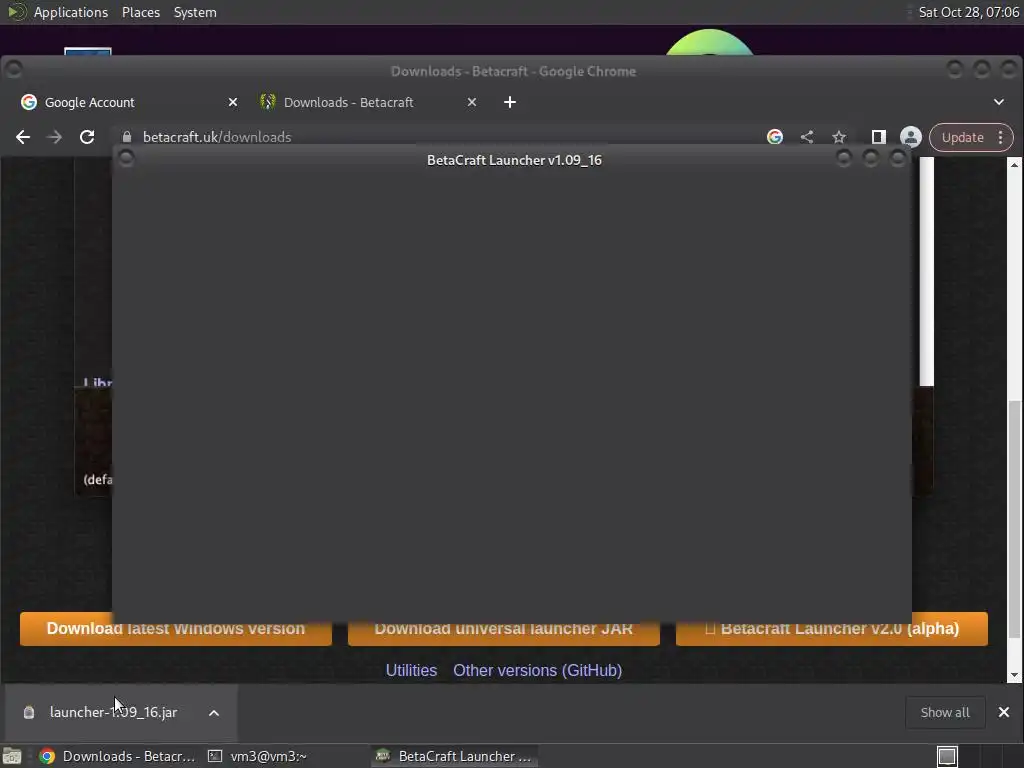Open a new Chrome tab
This screenshot has width=1024, height=768.
point(510,103)
